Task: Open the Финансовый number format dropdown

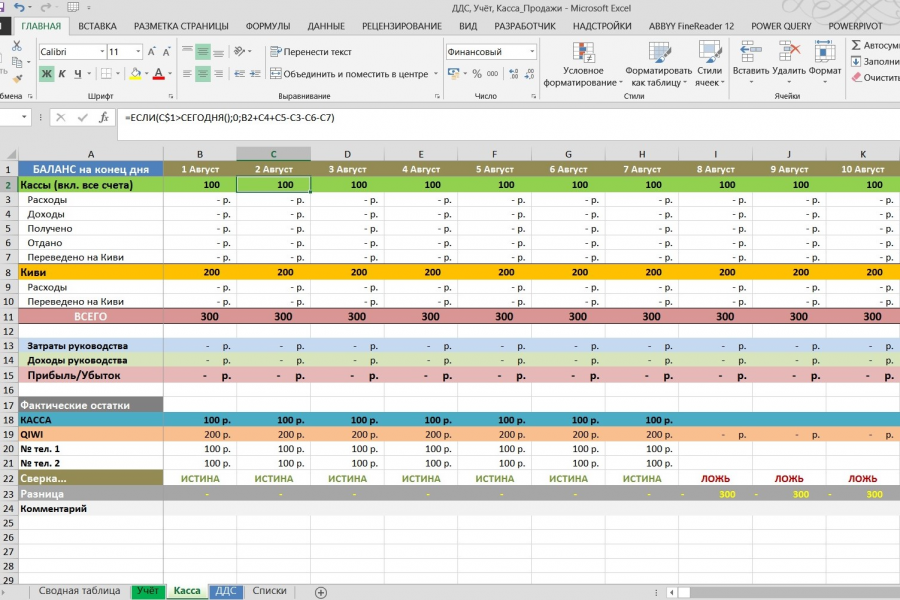Action: tap(532, 52)
